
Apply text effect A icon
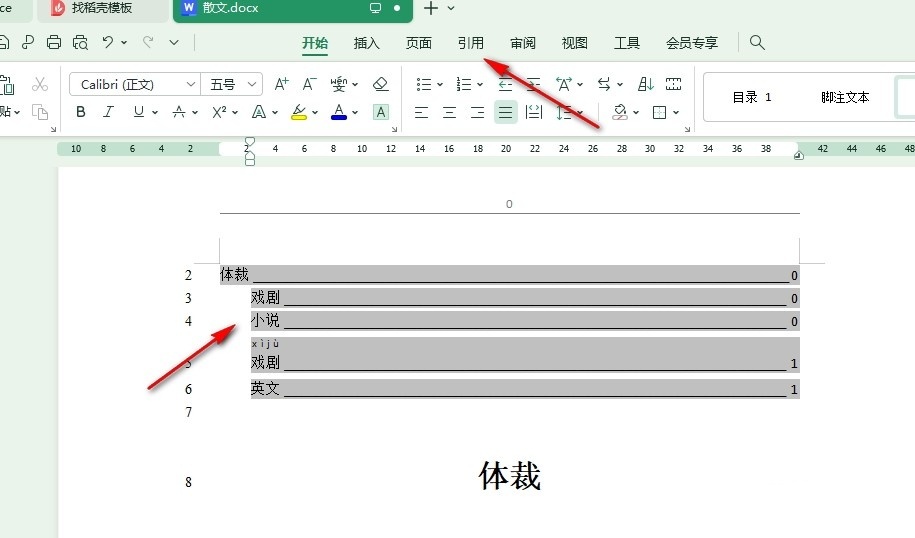[259, 112]
